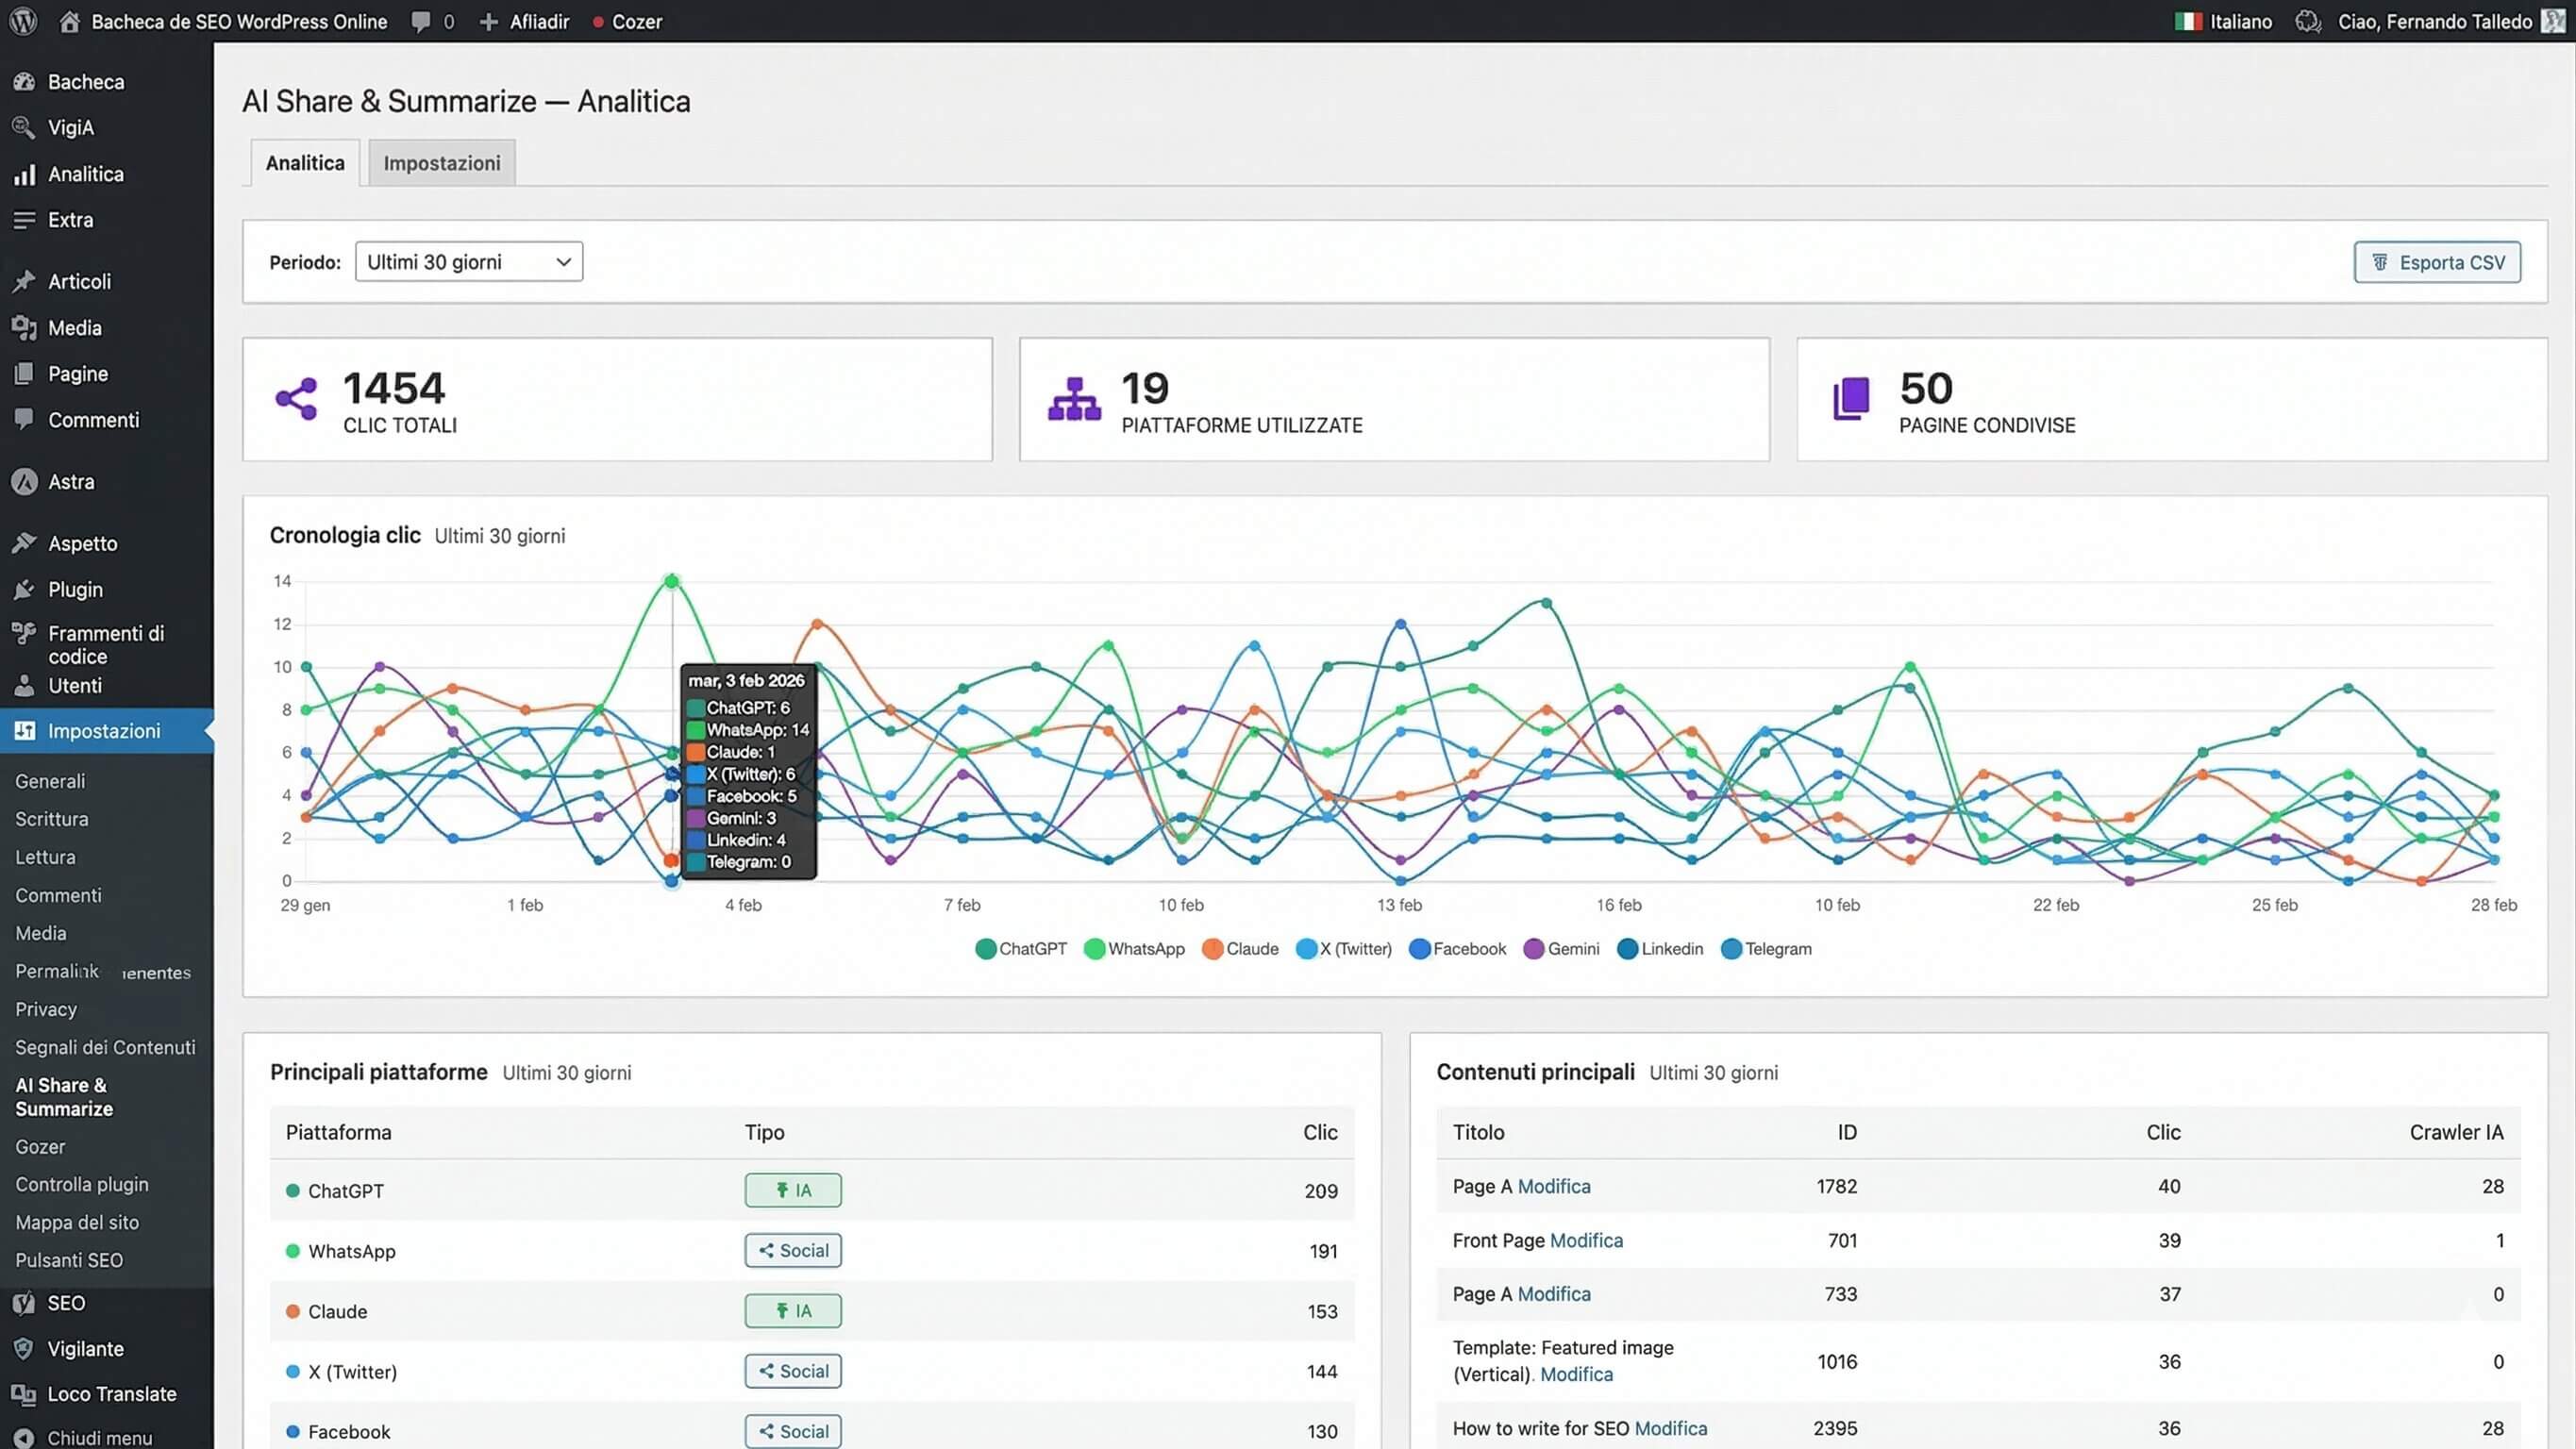Viewport: 2576px width, 1449px height.
Task: Select the Aspetto paintbrush icon
Action: [x=25, y=543]
